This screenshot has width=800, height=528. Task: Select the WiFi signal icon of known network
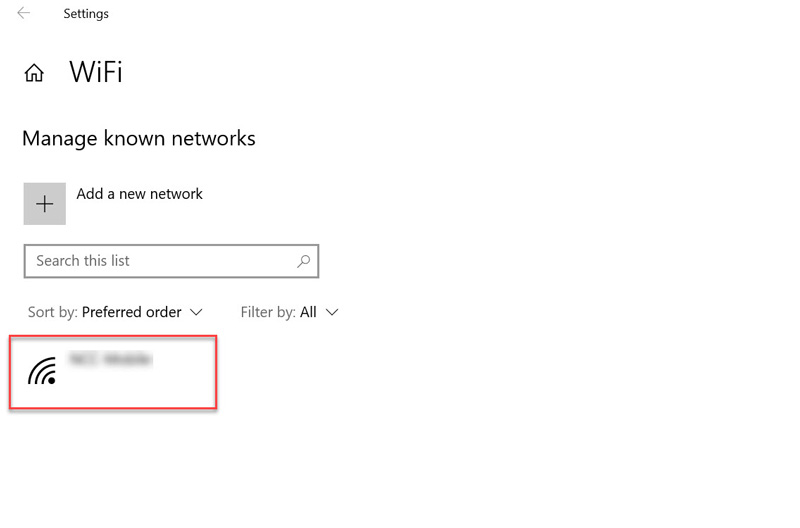42,372
